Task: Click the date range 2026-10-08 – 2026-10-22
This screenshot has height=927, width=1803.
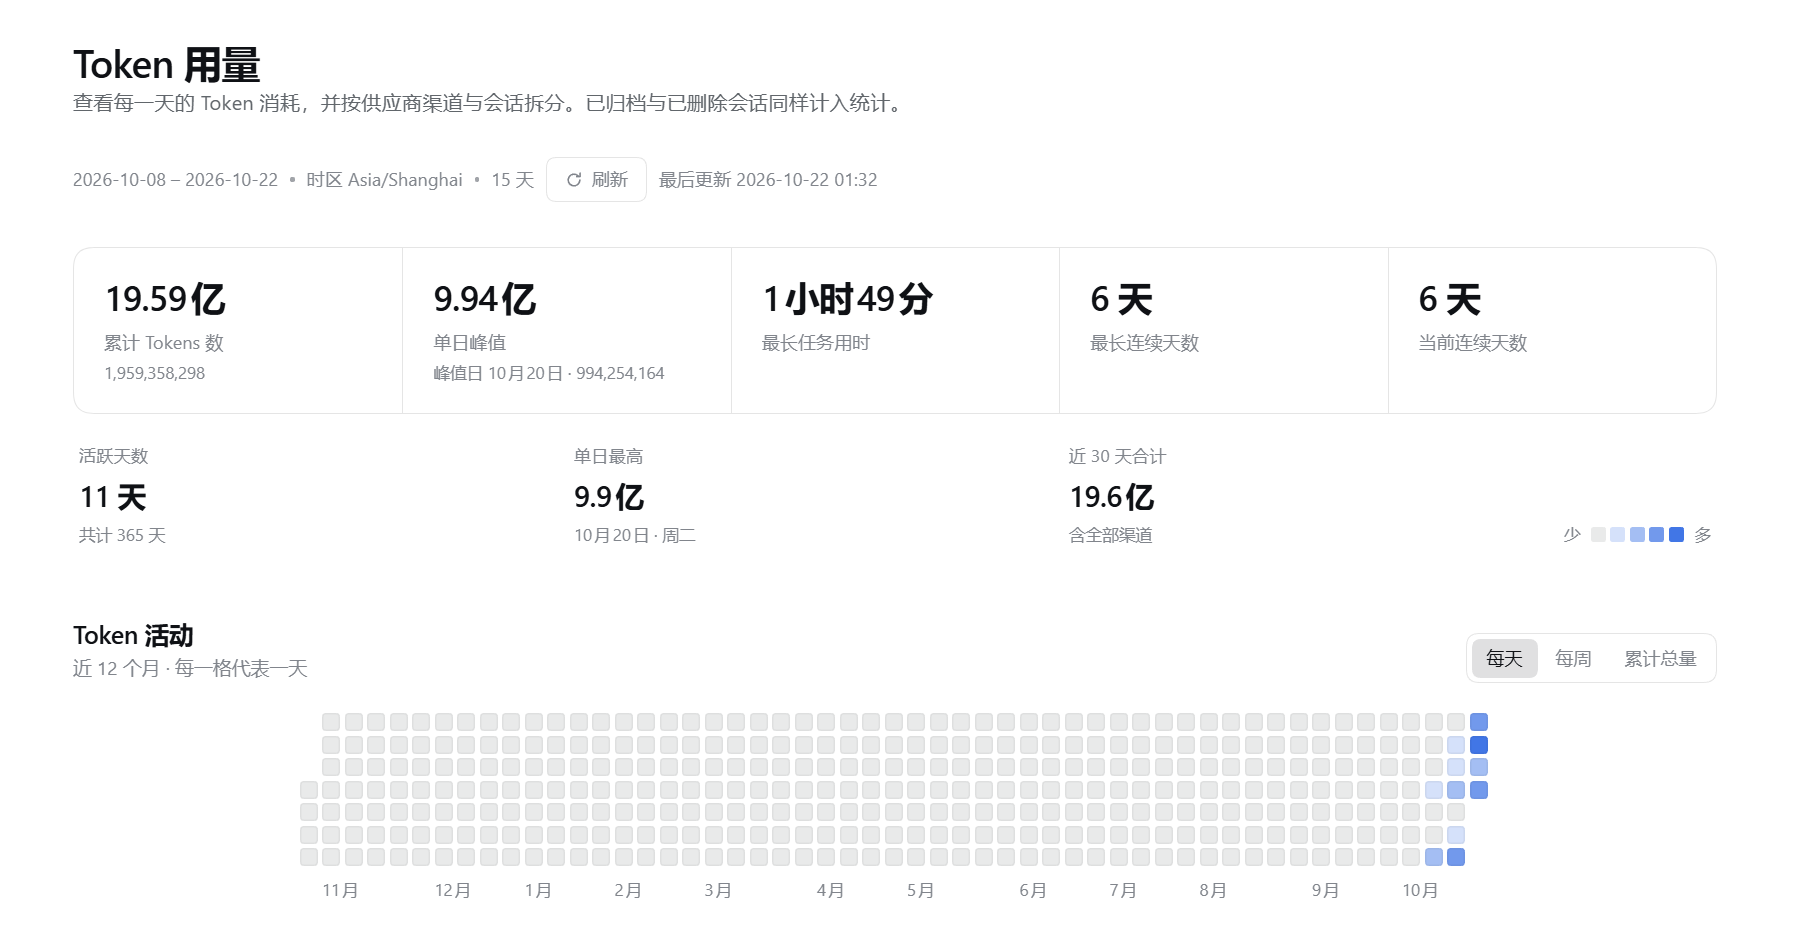Action: (x=175, y=180)
